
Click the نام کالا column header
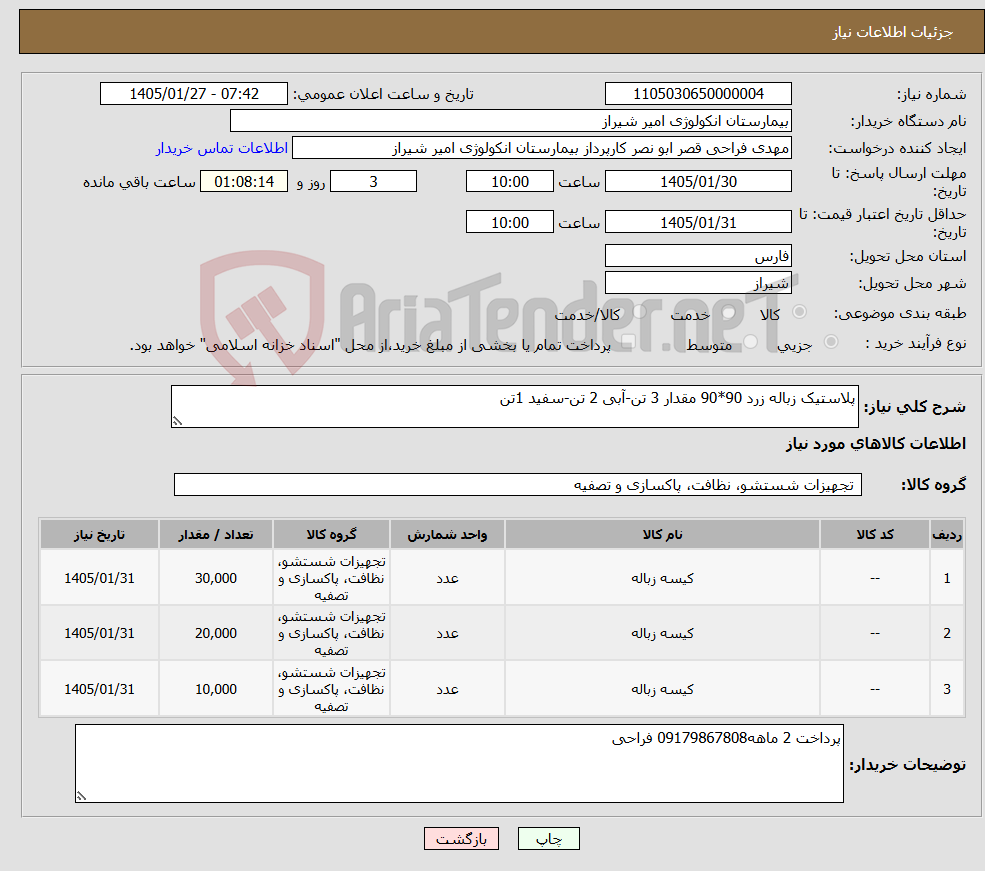pyautogui.click(x=662, y=534)
